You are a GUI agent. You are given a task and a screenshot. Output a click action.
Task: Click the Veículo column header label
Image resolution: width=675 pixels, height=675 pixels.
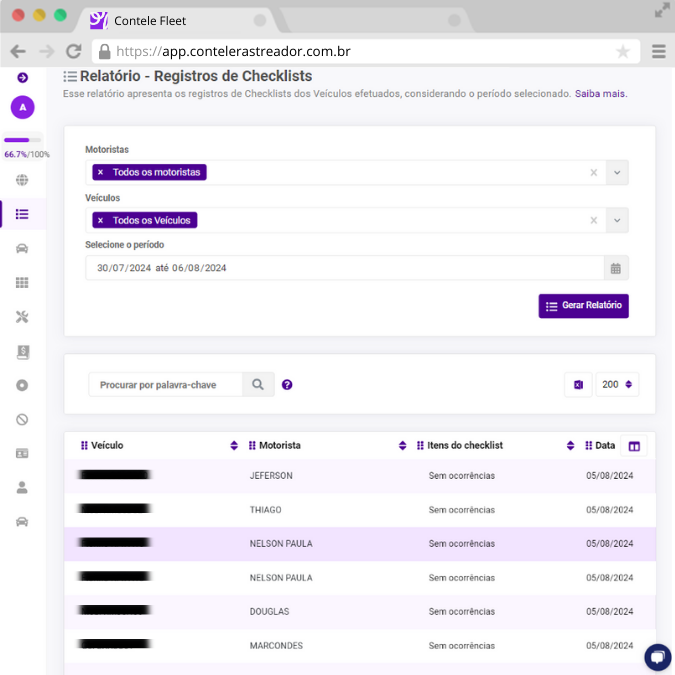107,446
